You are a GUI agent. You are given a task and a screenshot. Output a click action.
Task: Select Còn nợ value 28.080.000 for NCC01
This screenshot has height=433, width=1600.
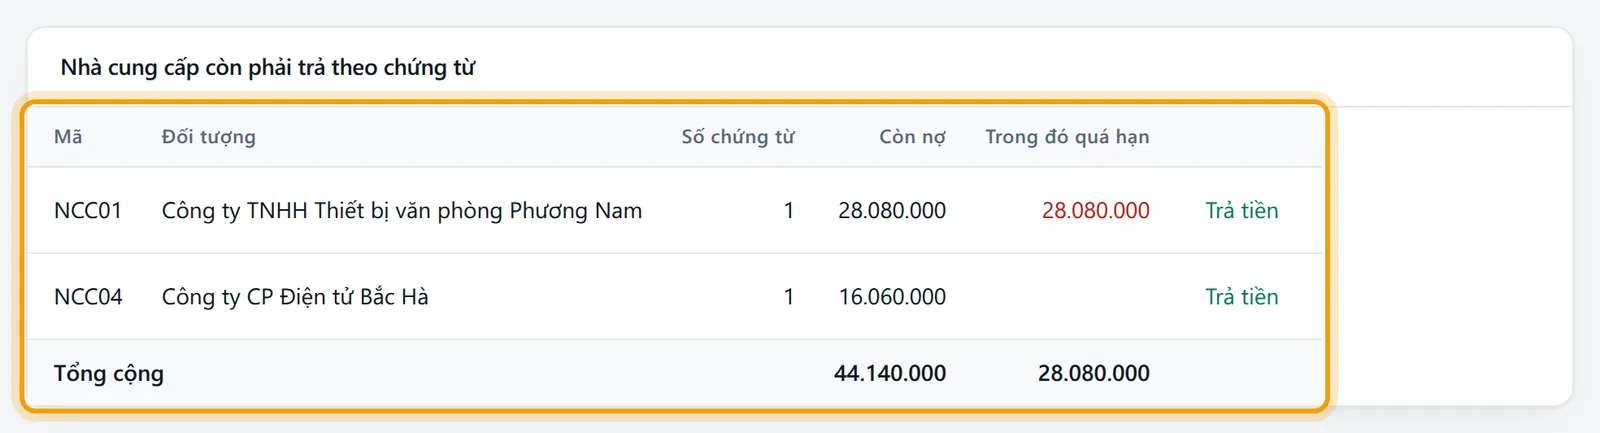pyautogui.click(x=892, y=210)
